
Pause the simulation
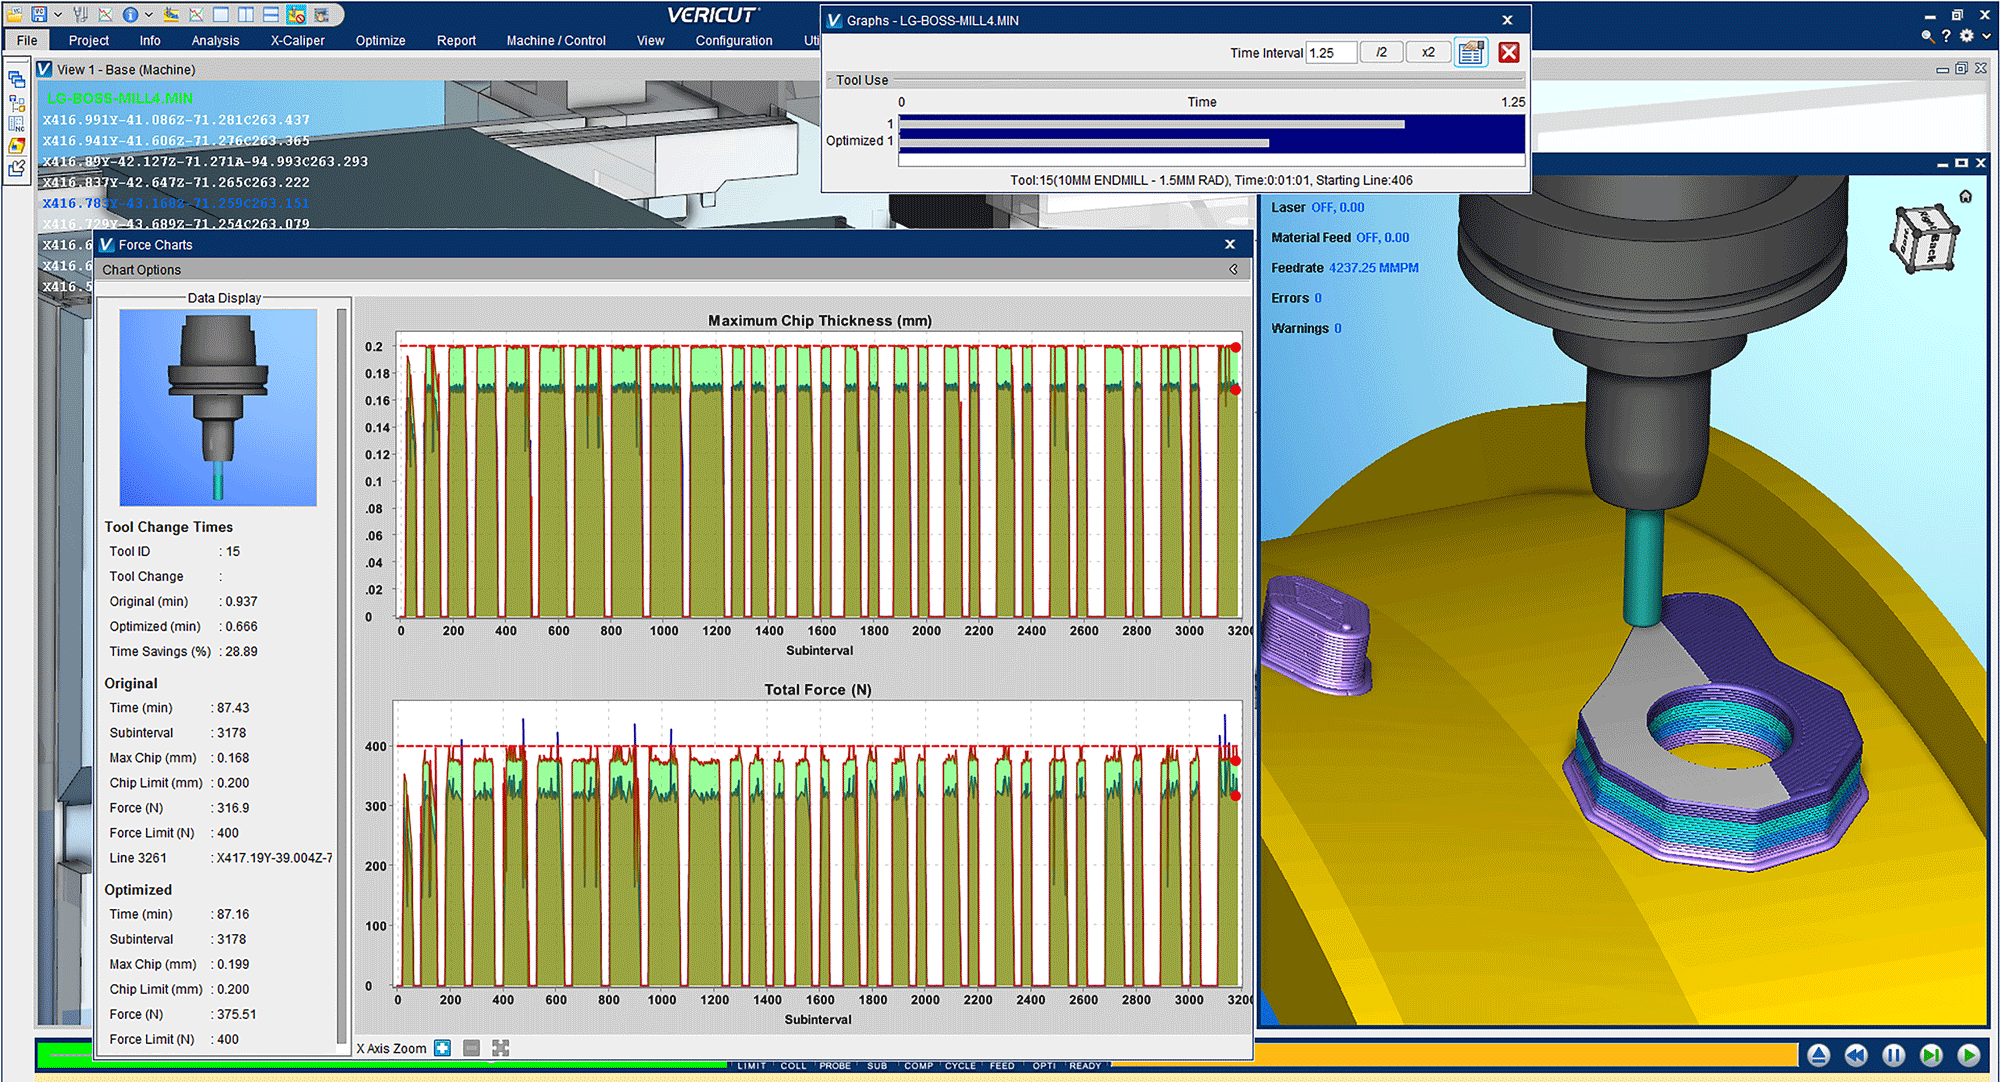pyautogui.click(x=1894, y=1055)
